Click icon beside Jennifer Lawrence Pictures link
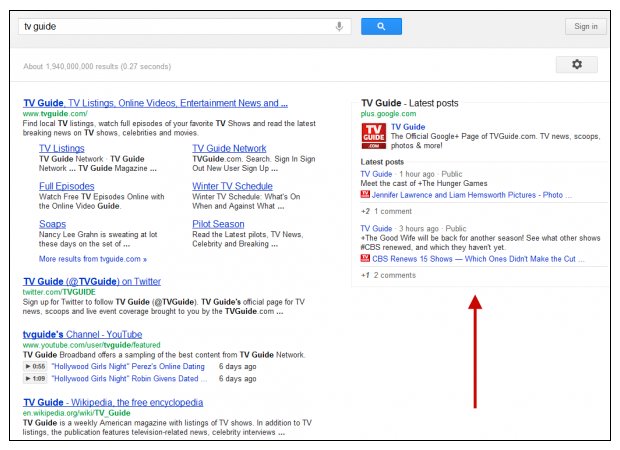The height and width of the screenshot is (450, 620). coord(365,194)
